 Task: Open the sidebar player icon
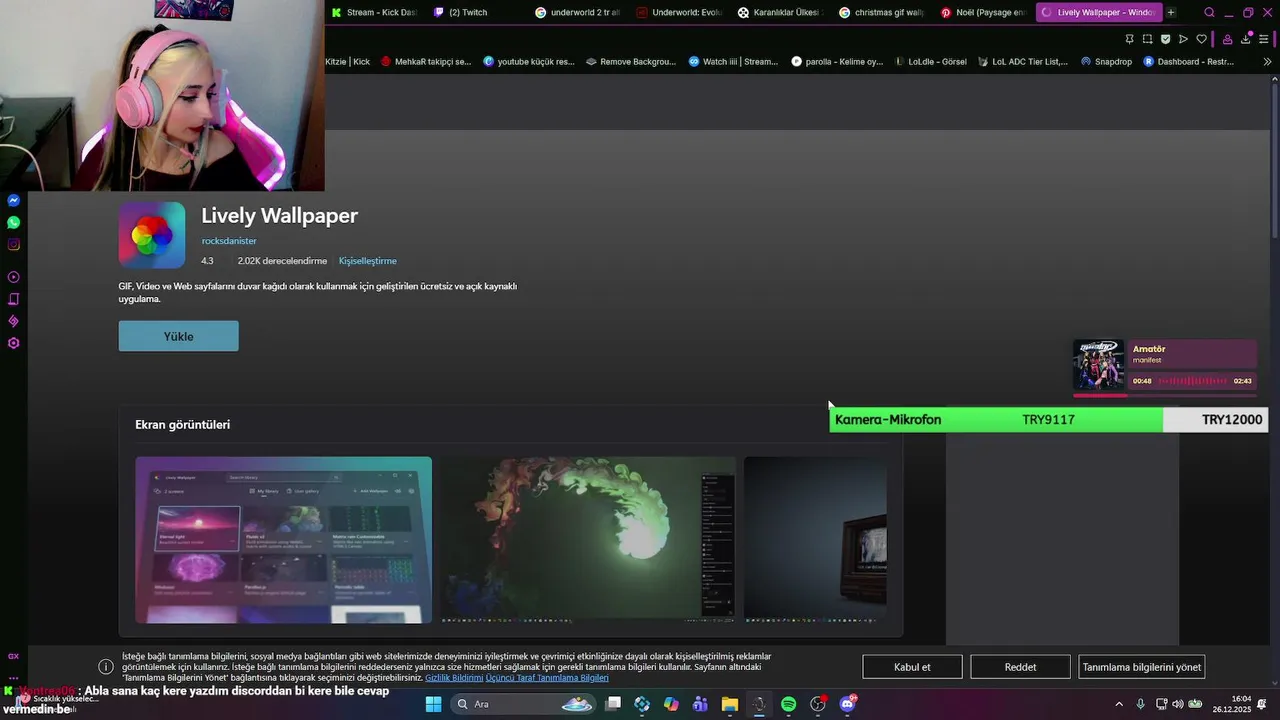[x=14, y=277]
